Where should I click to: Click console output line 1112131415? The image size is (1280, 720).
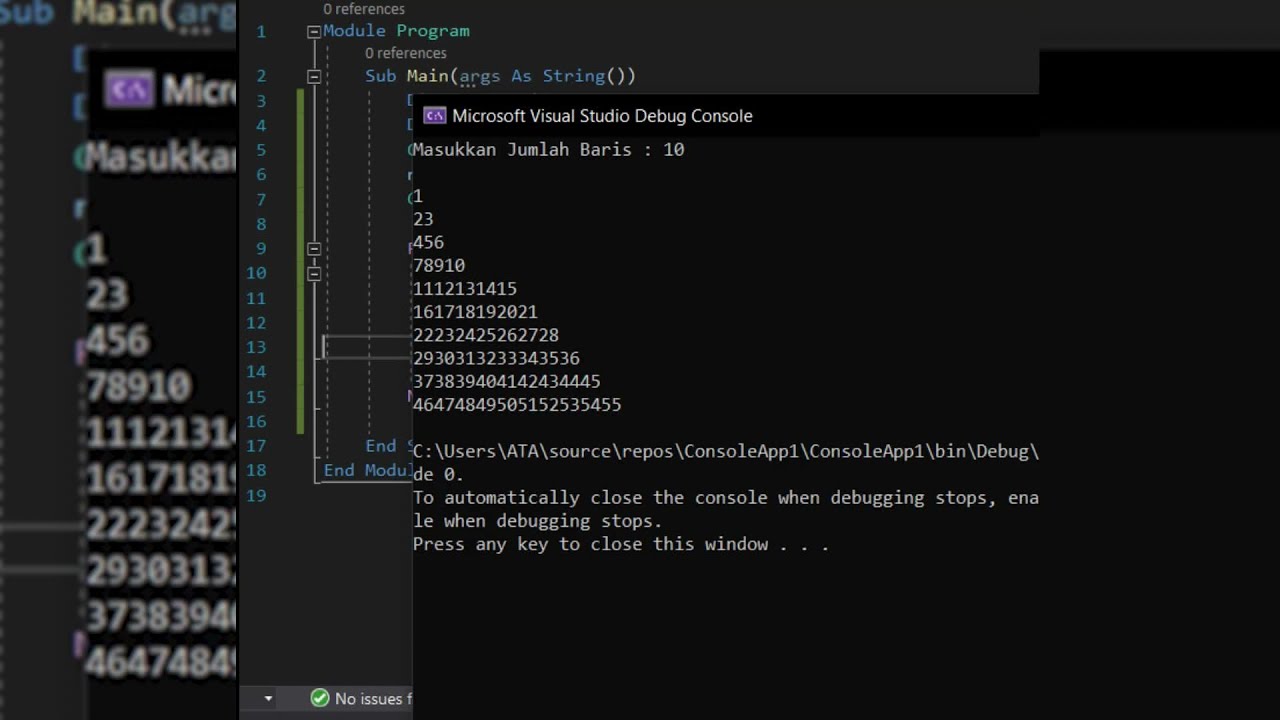point(465,289)
